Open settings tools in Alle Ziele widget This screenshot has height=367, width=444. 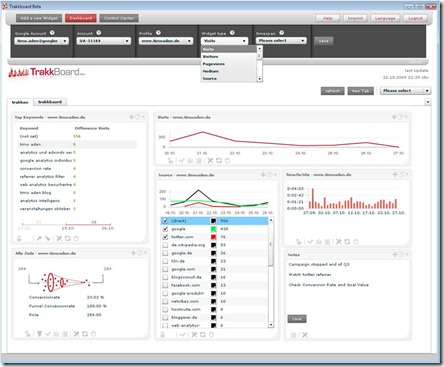(x=76, y=334)
